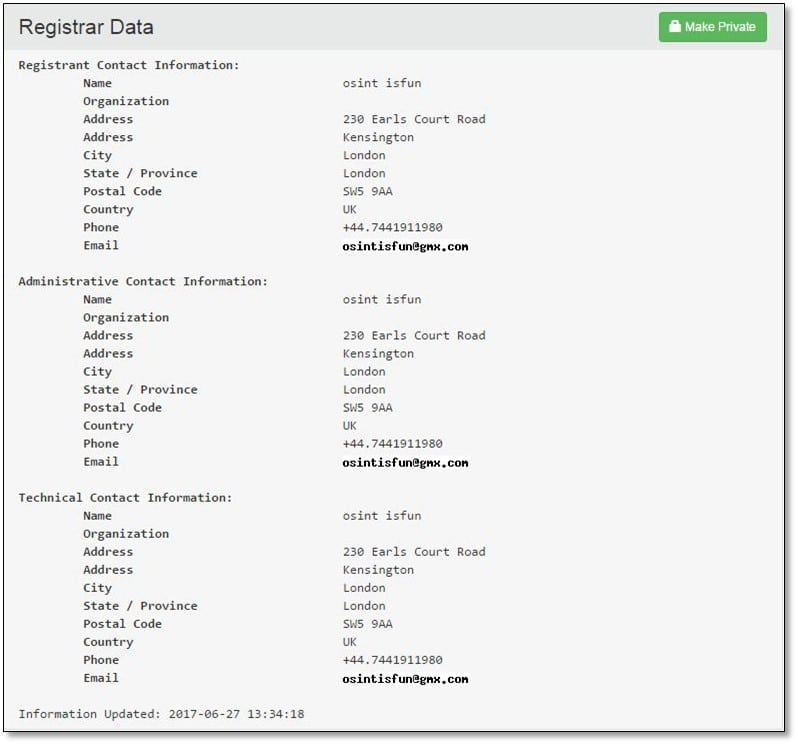Image resolution: width=798 pixels, height=745 pixels.
Task: Click the Administrative Contact Information heading
Action: point(143,281)
